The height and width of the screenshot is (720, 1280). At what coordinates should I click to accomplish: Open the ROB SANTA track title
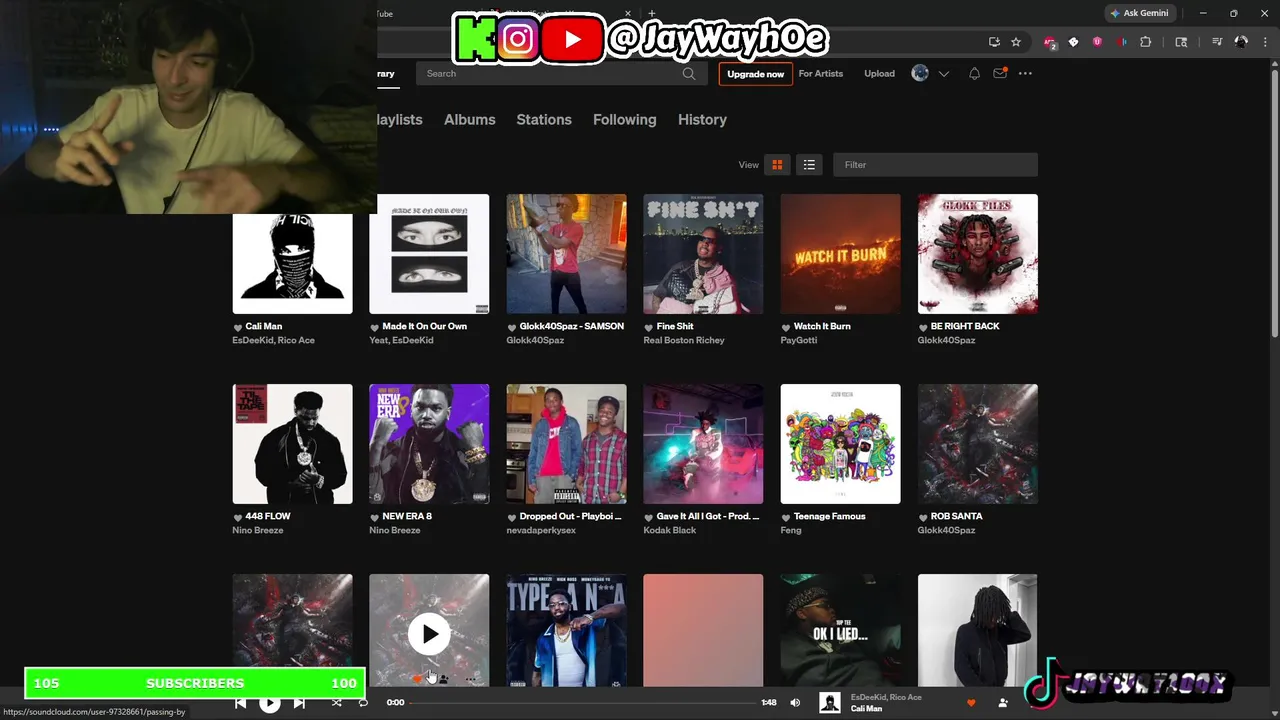(x=956, y=516)
